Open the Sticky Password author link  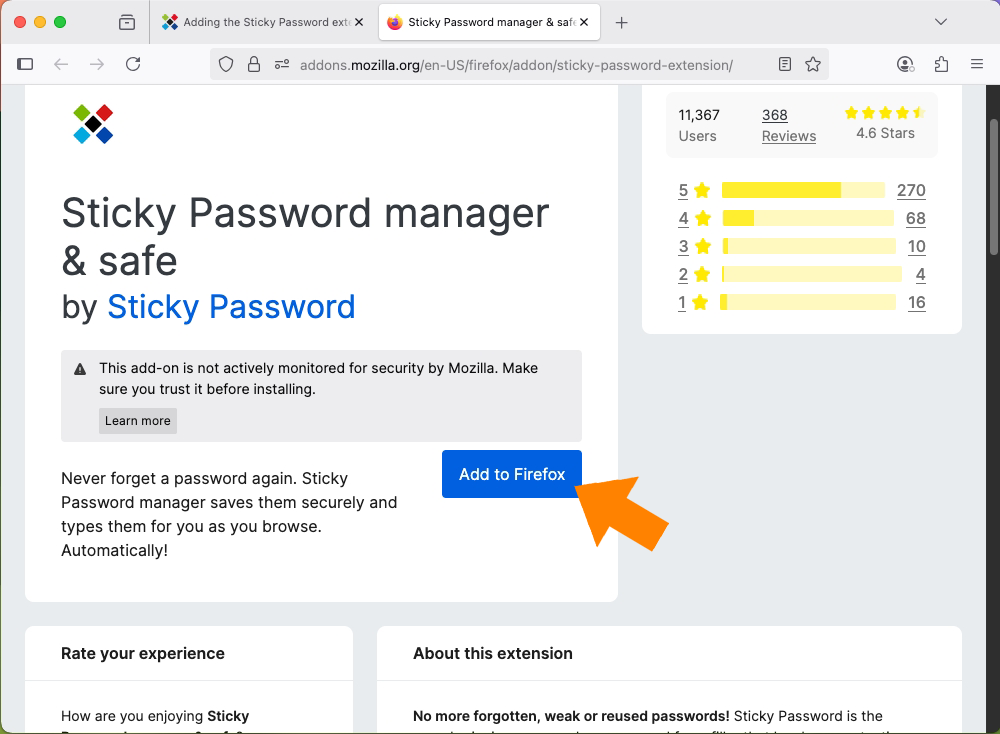point(231,307)
